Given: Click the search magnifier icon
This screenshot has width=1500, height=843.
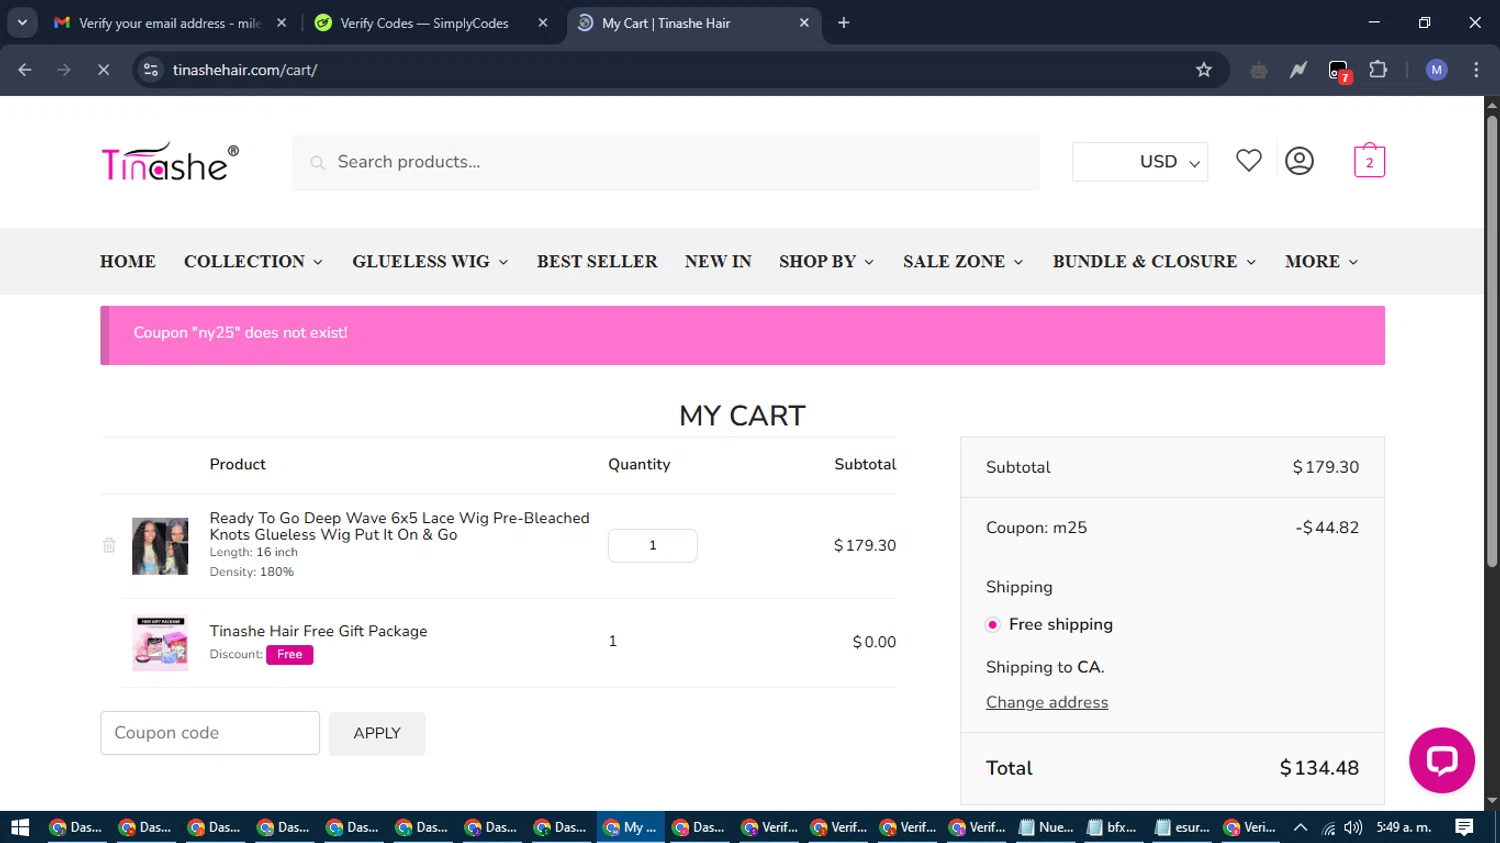Looking at the screenshot, I should coord(317,162).
